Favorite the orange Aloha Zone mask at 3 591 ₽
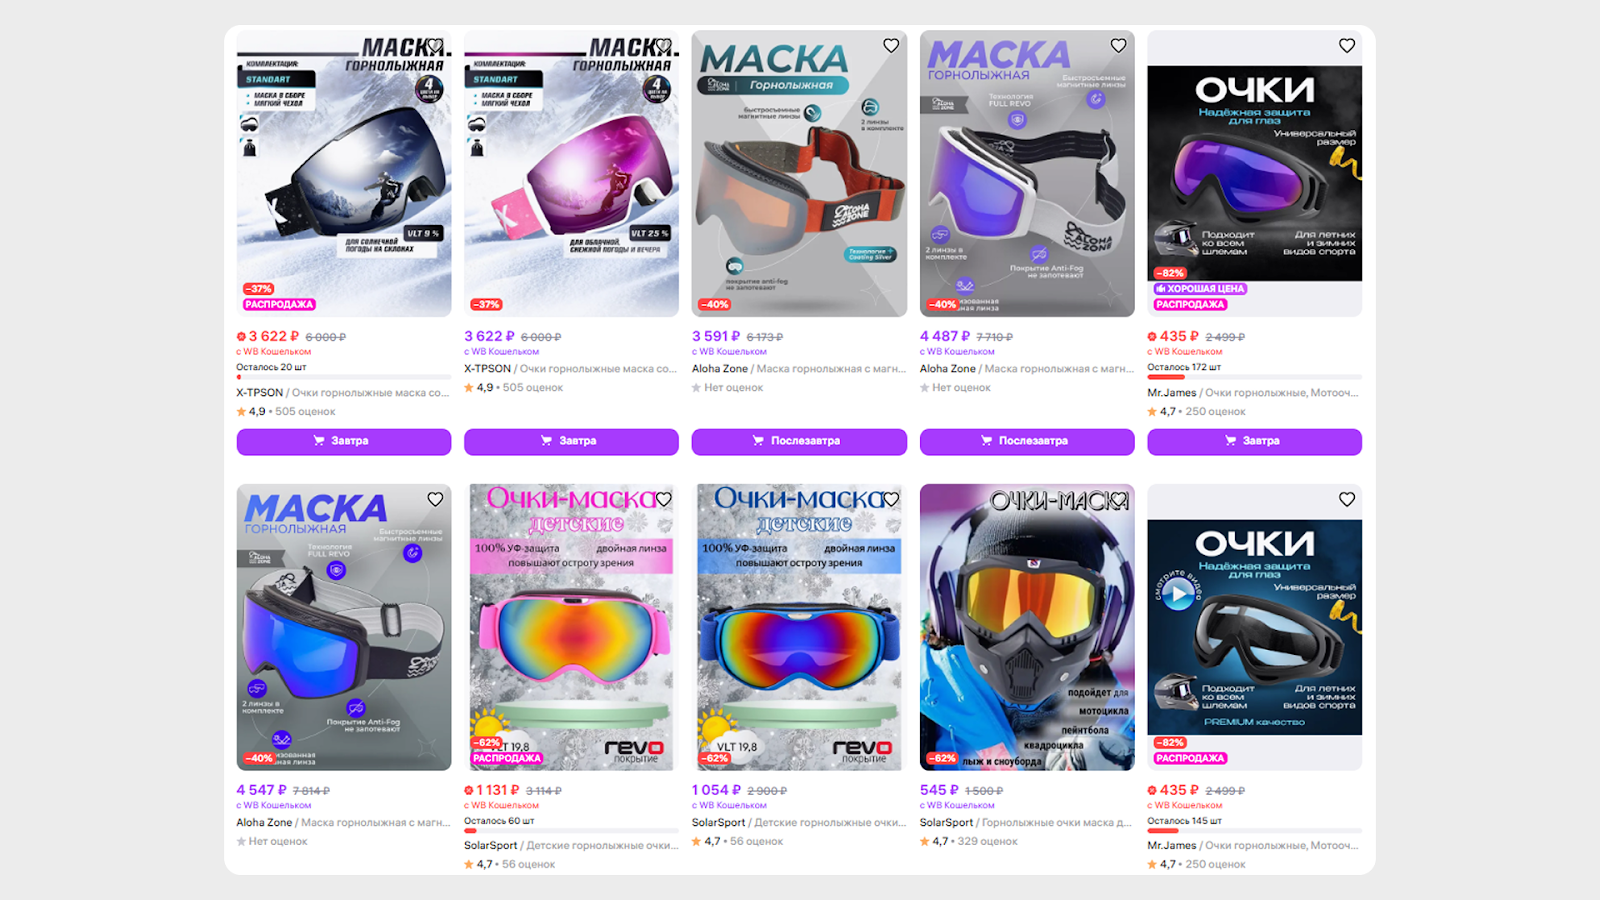This screenshot has width=1600, height=900. pos(891,45)
